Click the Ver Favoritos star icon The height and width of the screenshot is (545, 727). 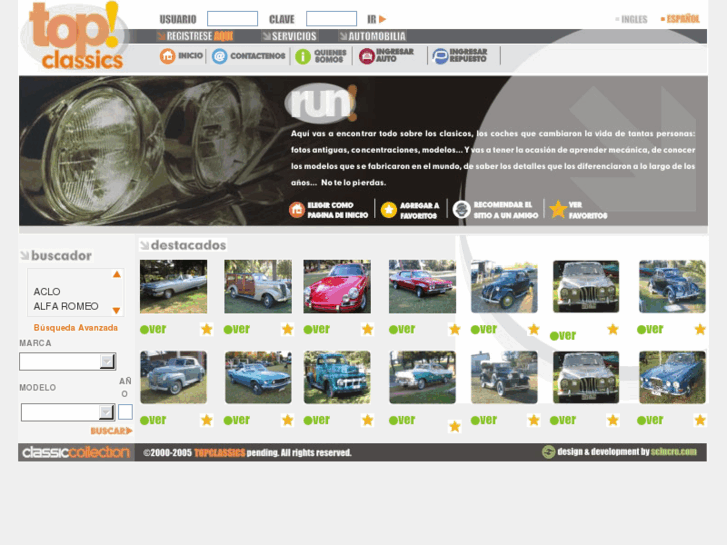tap(558, 210)
